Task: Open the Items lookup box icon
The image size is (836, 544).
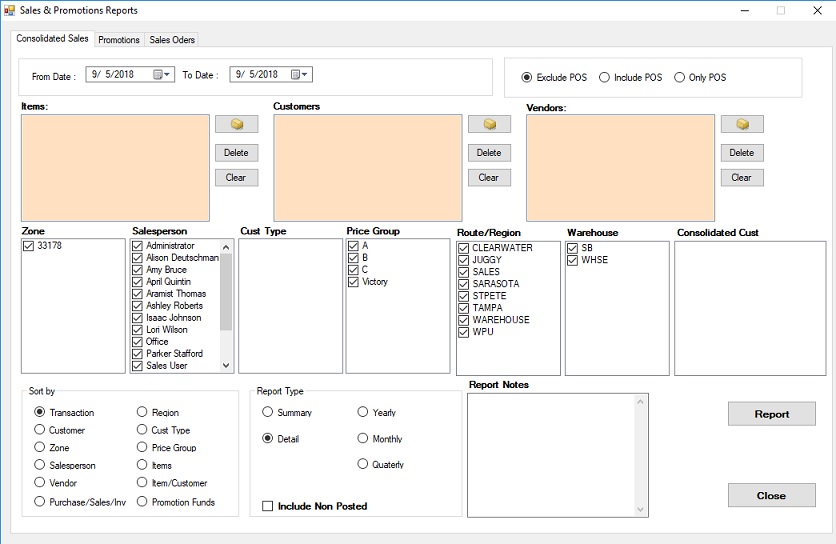Action: [237, 124]
